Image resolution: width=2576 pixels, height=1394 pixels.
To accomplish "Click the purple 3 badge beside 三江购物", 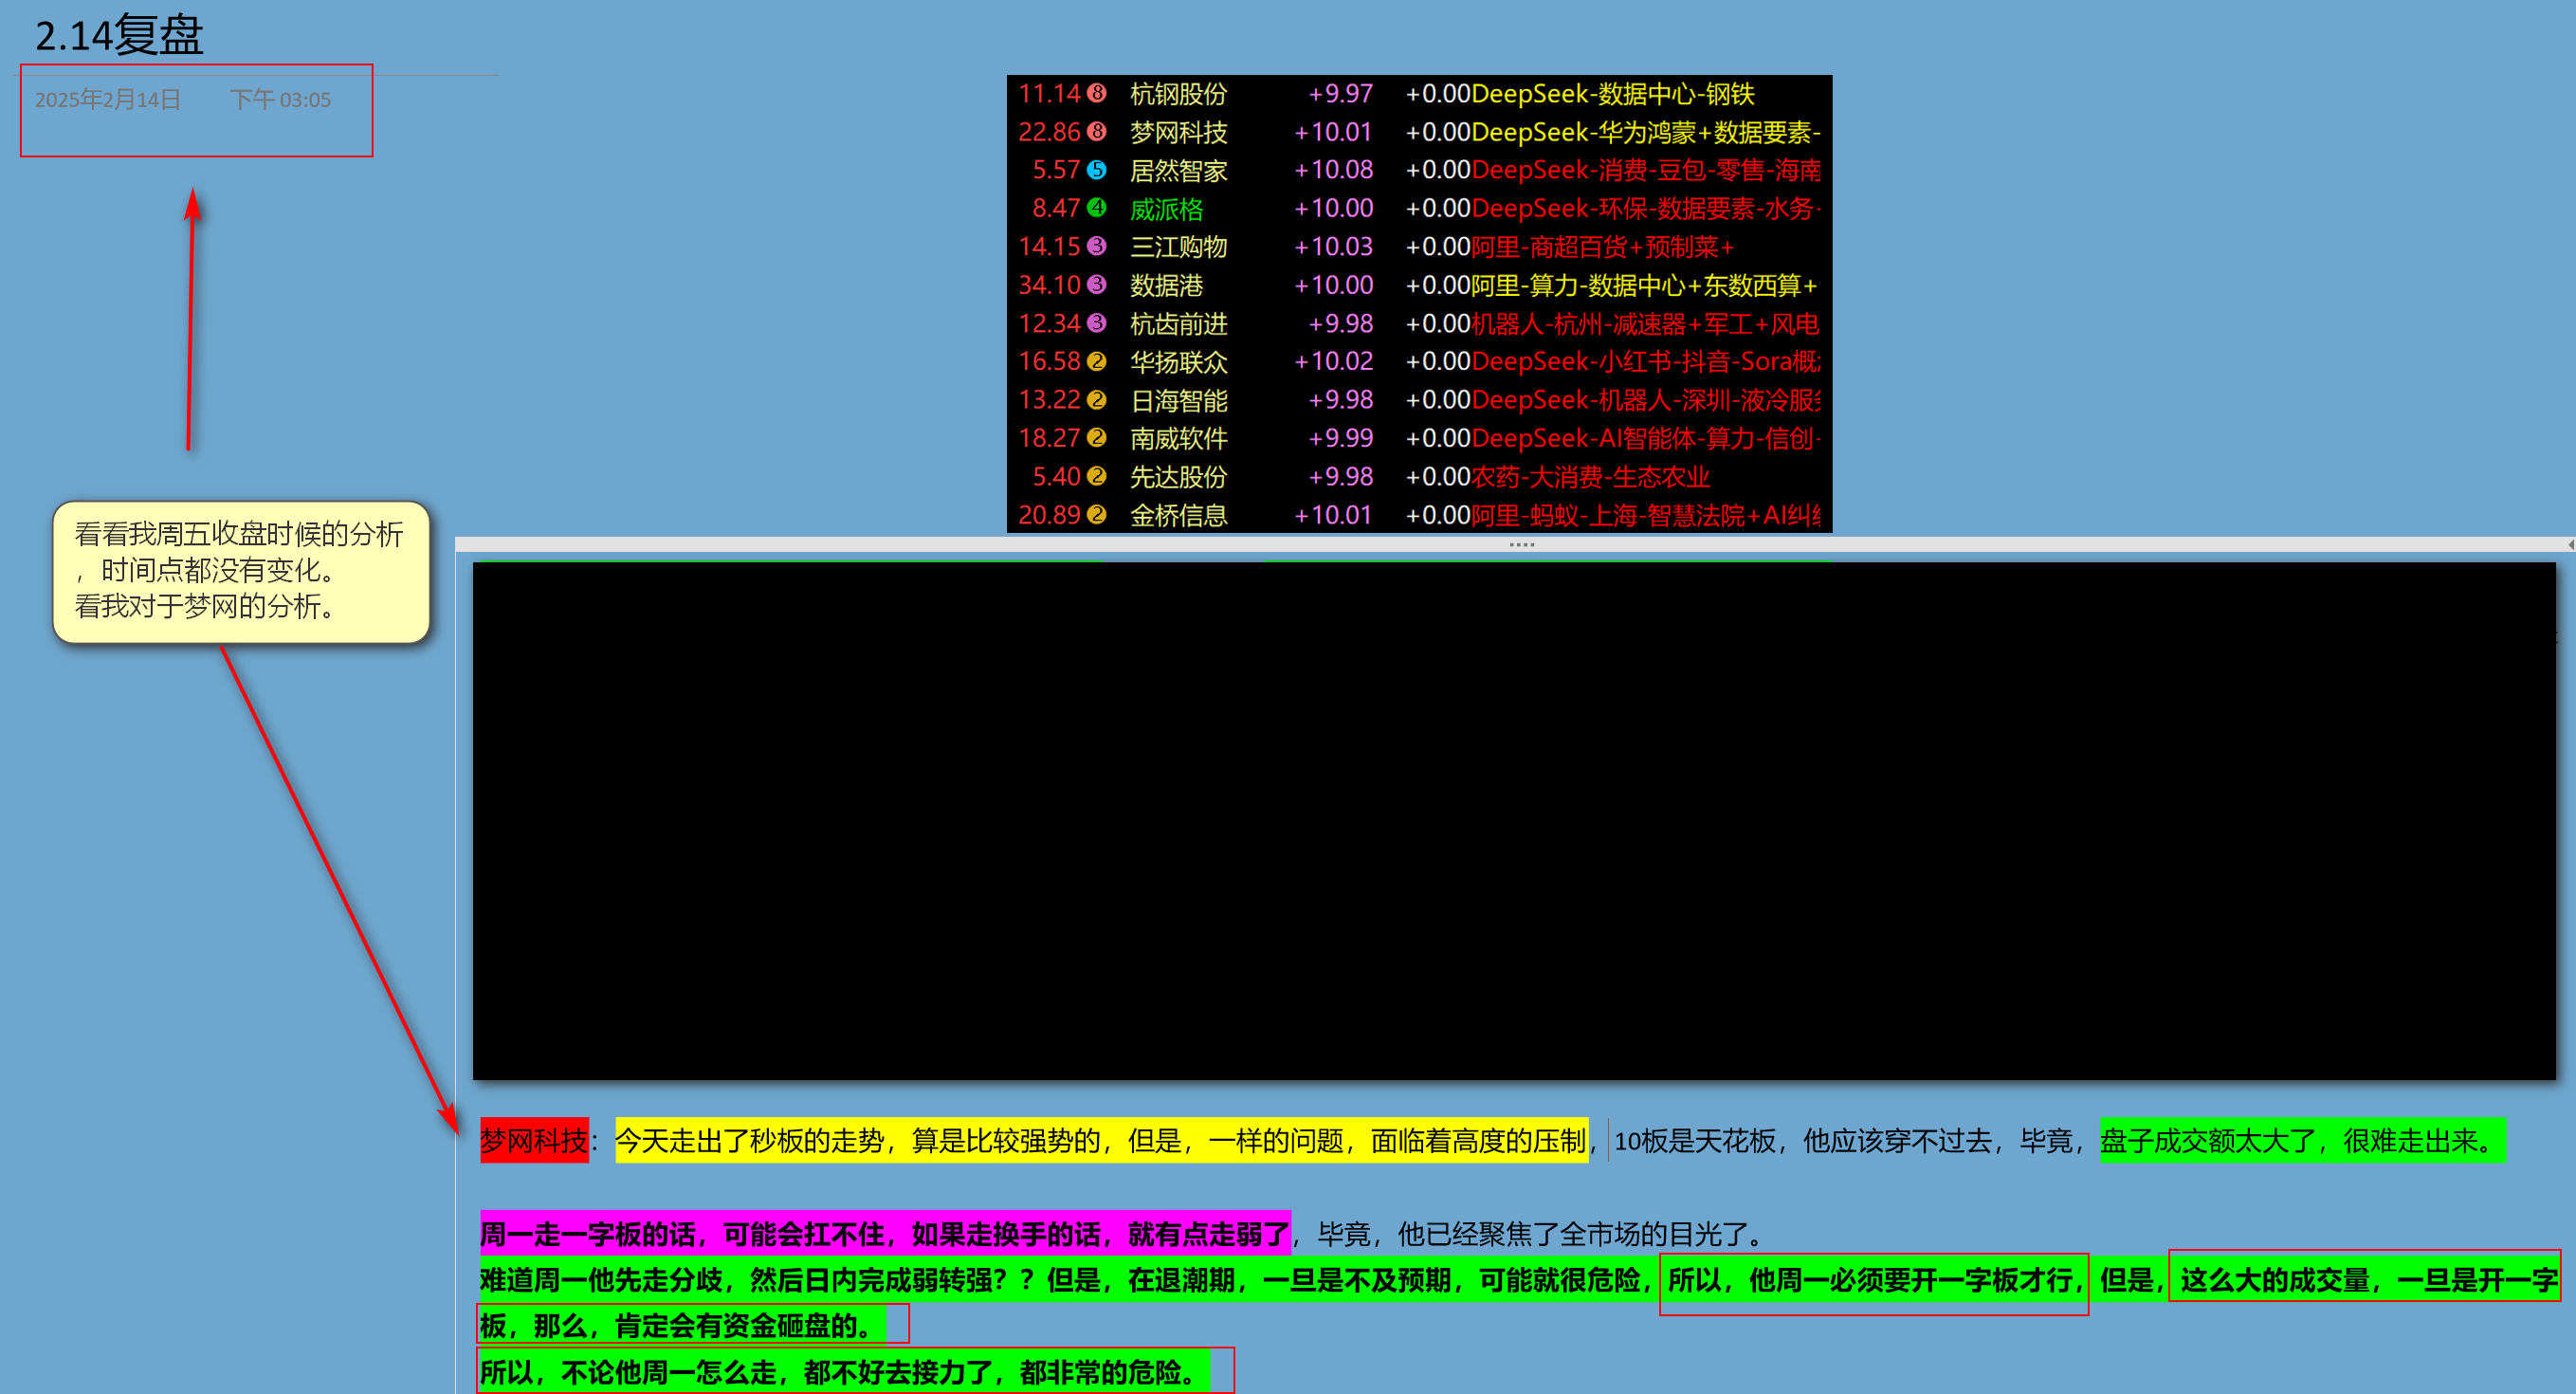I will coord(1096,246).
